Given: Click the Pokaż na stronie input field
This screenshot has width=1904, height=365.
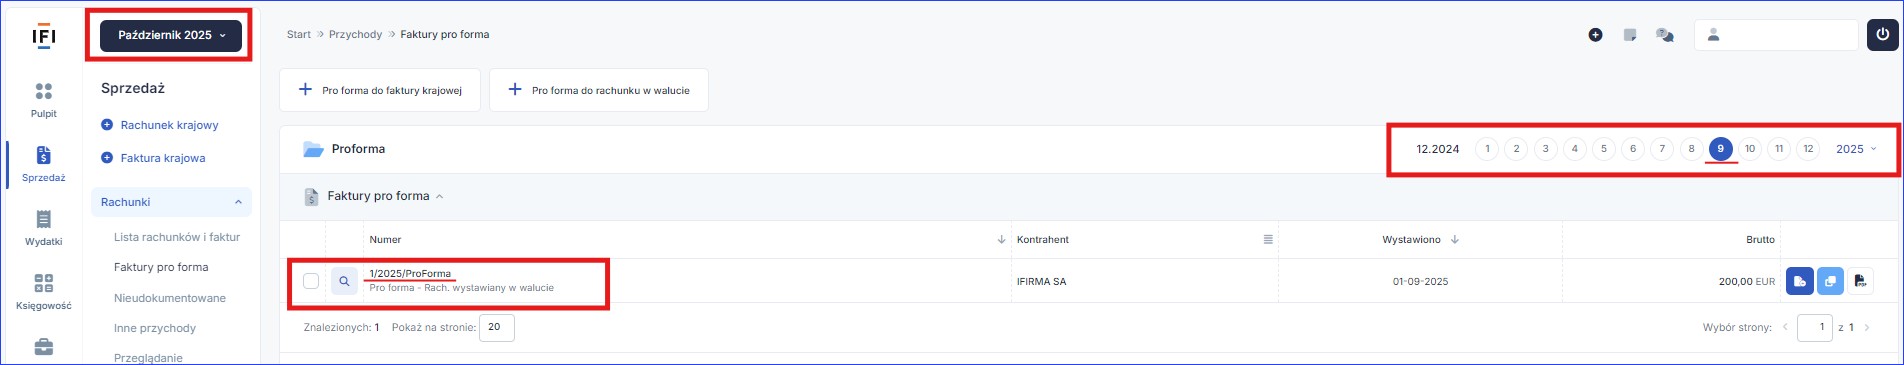Looking at the screenshot, I should click(x=497, y=327).
